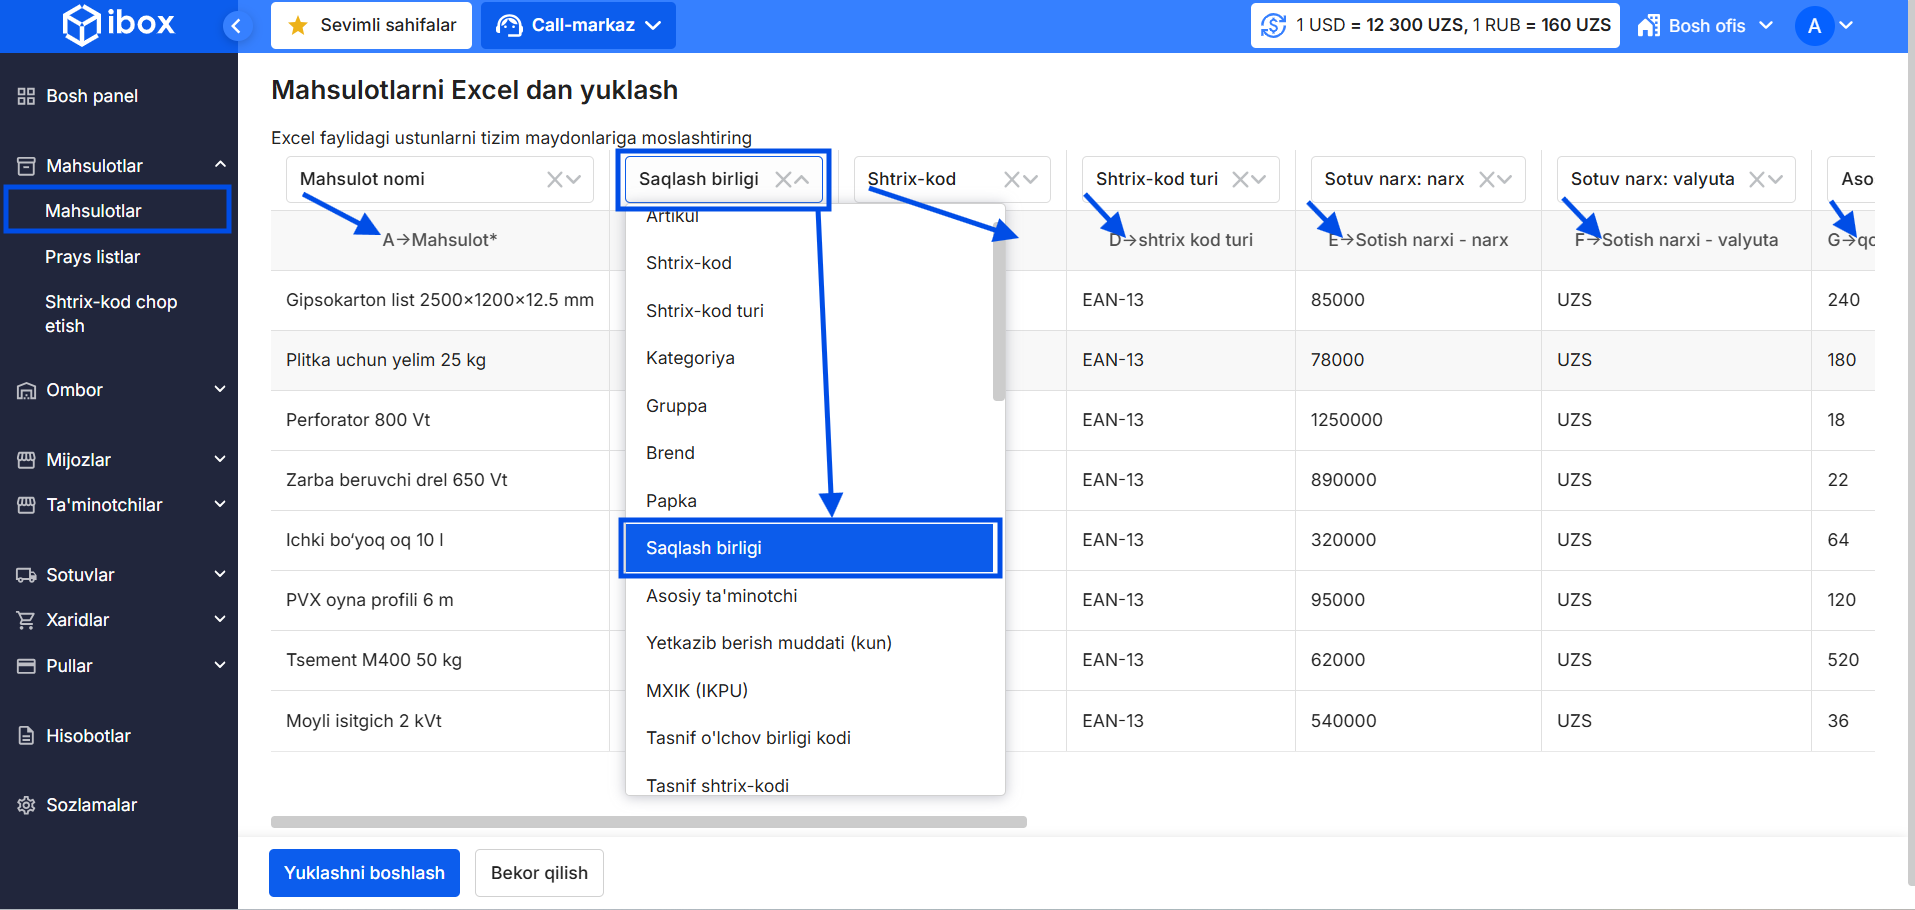Click the Sozlamalar gear icon

click(26, 805)
